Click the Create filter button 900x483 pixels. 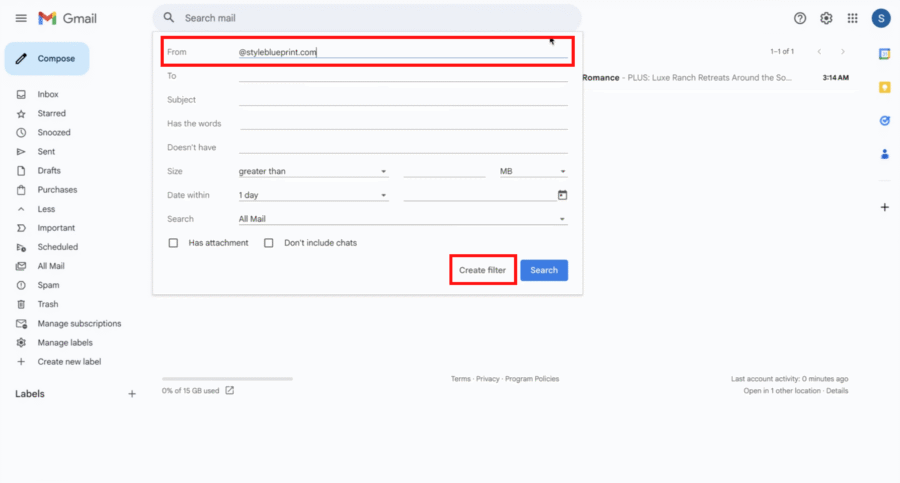click(483, 270)
